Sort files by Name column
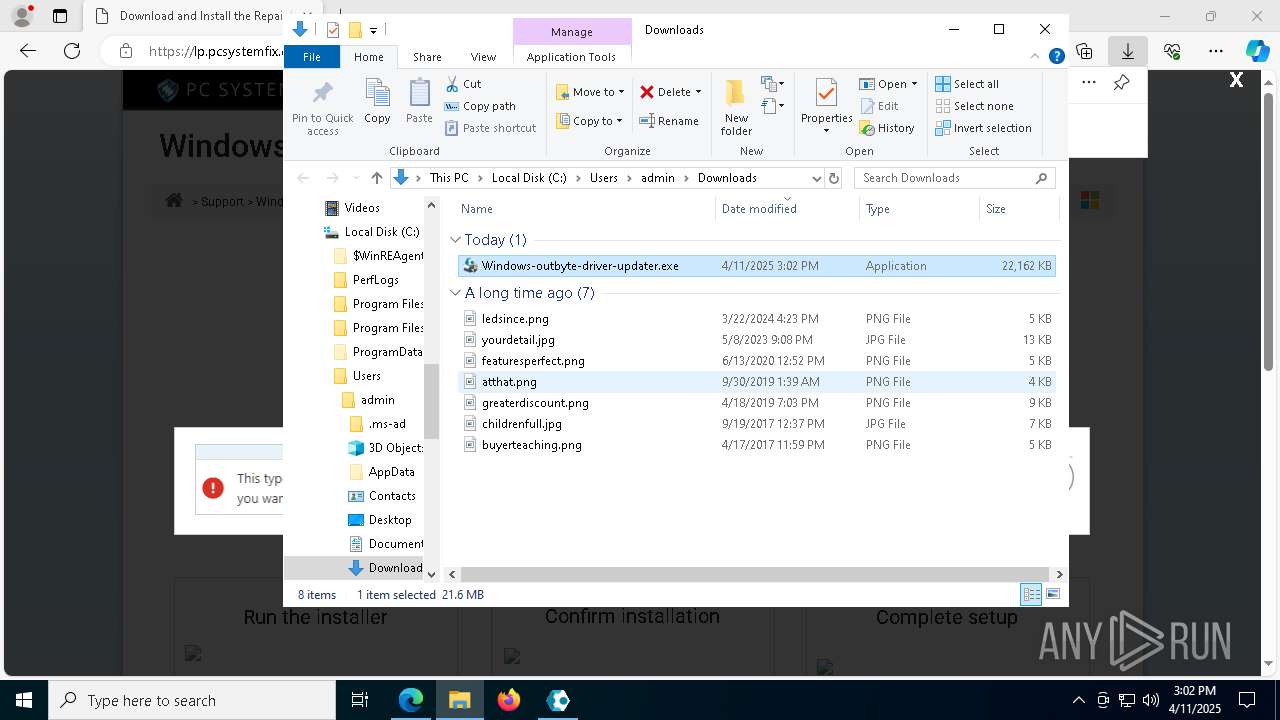 pos(585,209)
